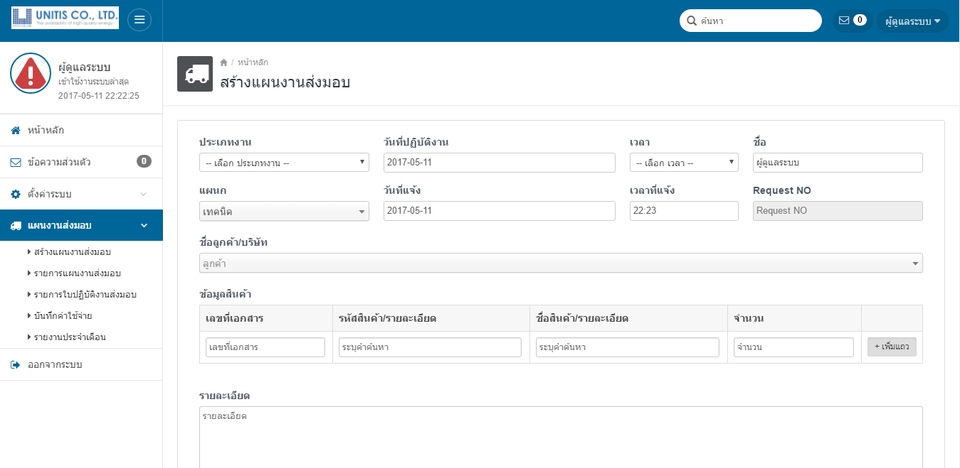Toggle the sidebar hamburger menu button
This screenshot has height=468, width=960.
click(x=140, y=20)
